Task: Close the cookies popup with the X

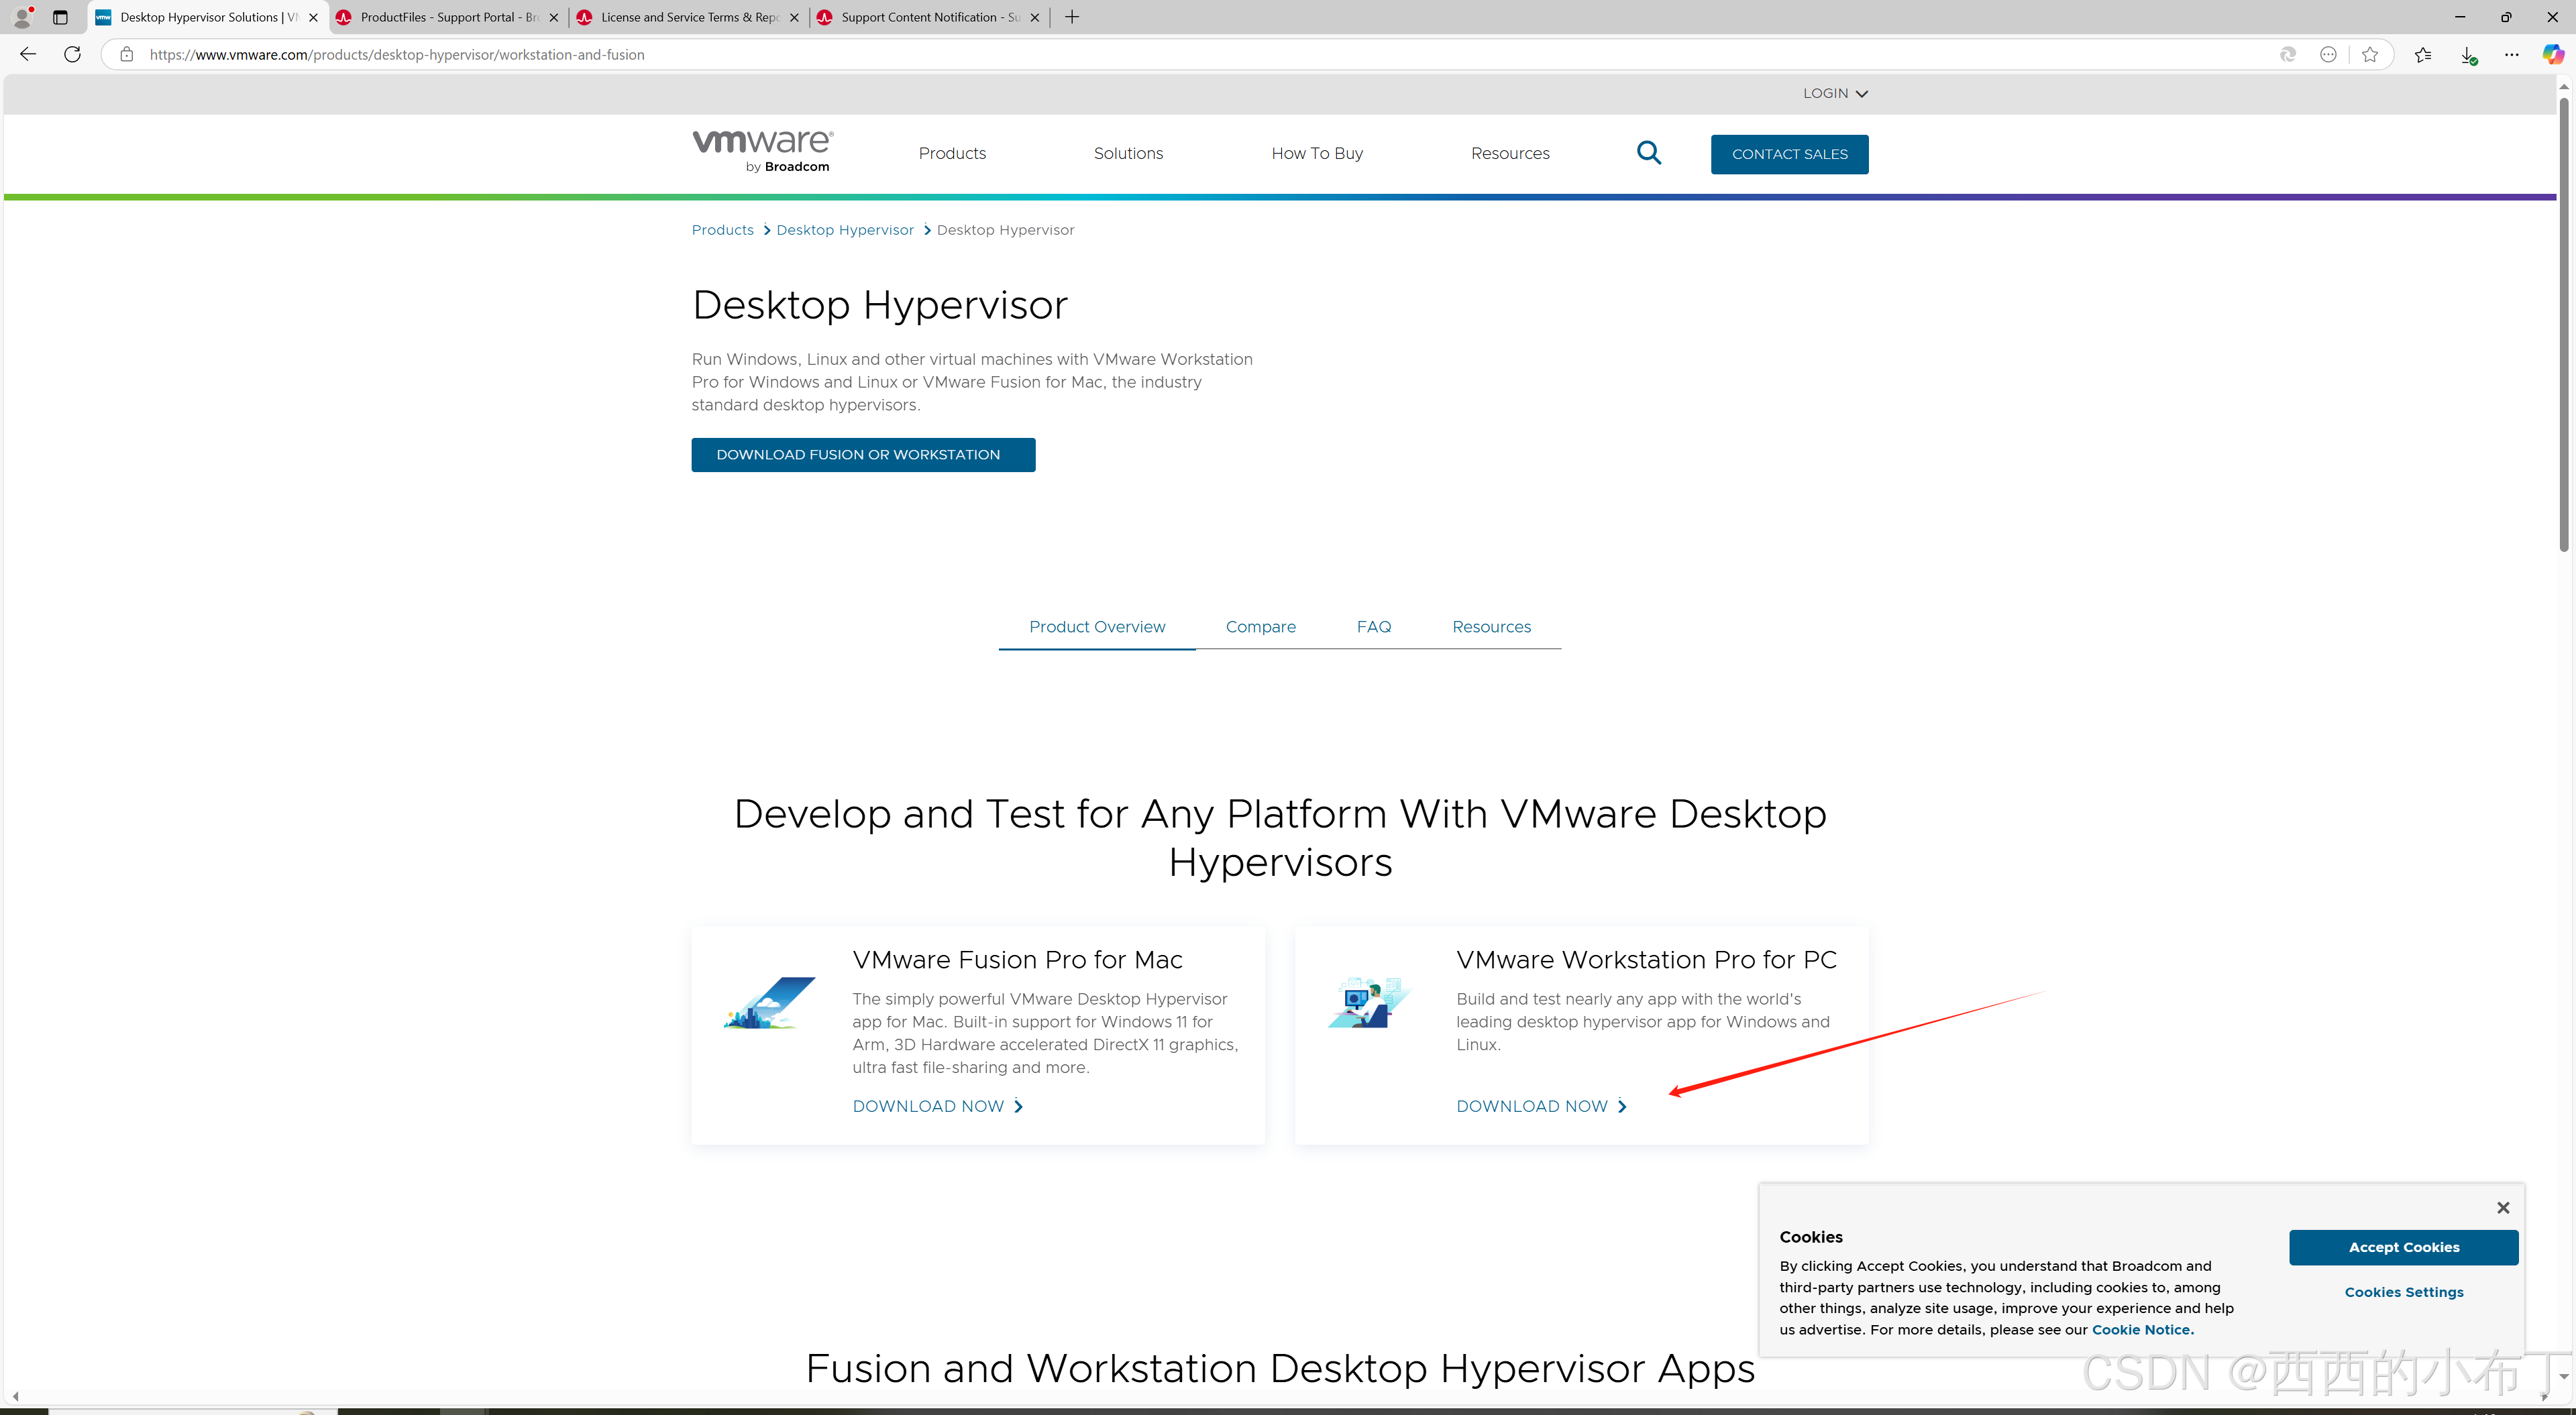Action: coord(2502,1207)
